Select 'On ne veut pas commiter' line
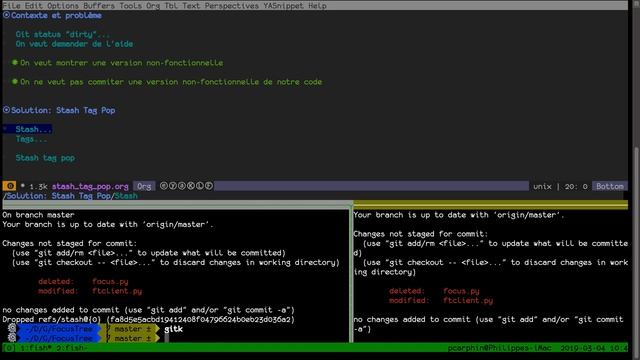This screenshot has width=640, height=360. point(171,82)
